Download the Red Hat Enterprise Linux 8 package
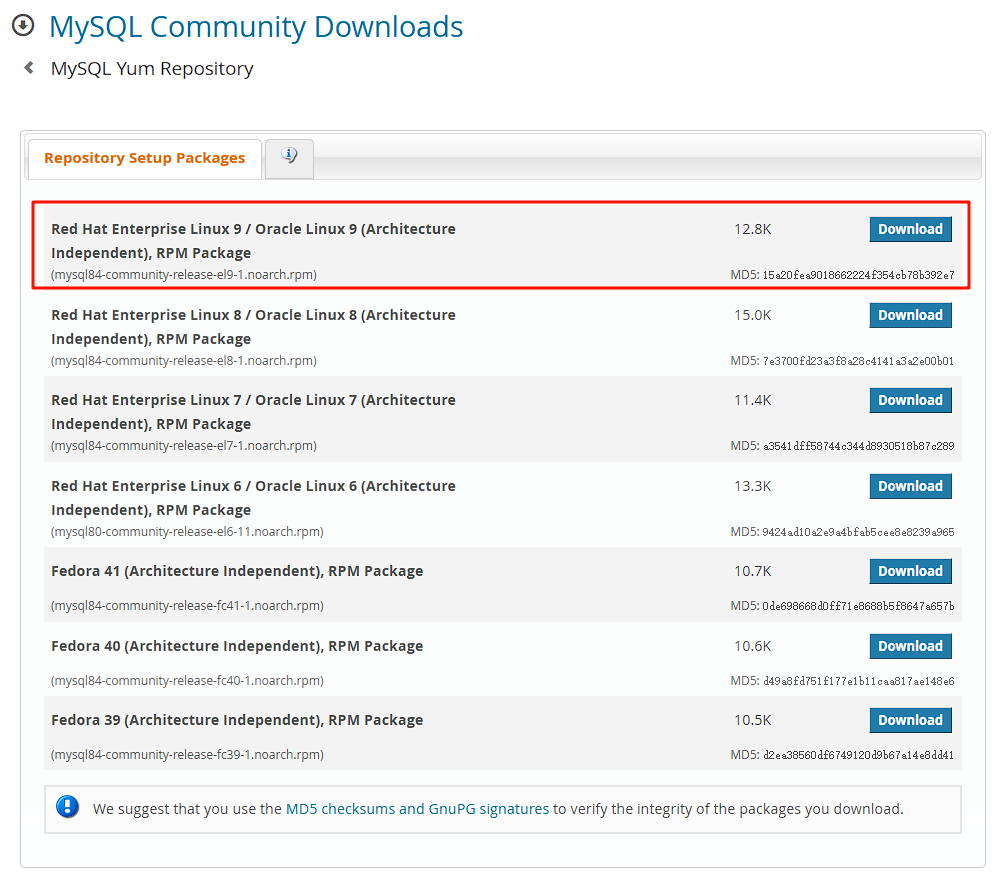 point(910,314)
